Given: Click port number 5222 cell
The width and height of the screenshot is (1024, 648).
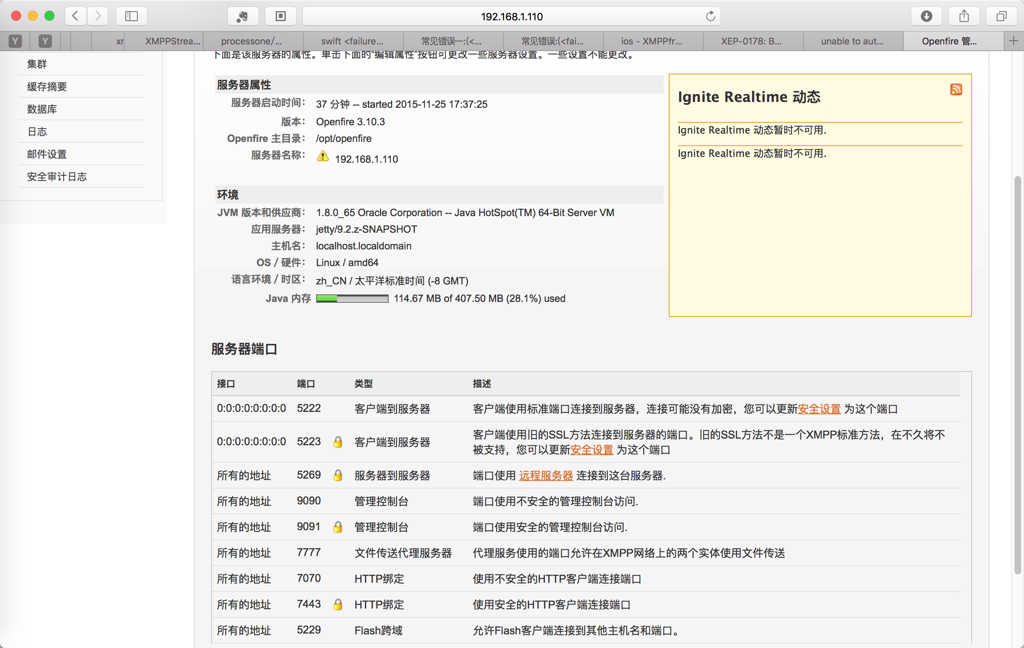Looking at the screenshot, I should click(x=309, y=408).
